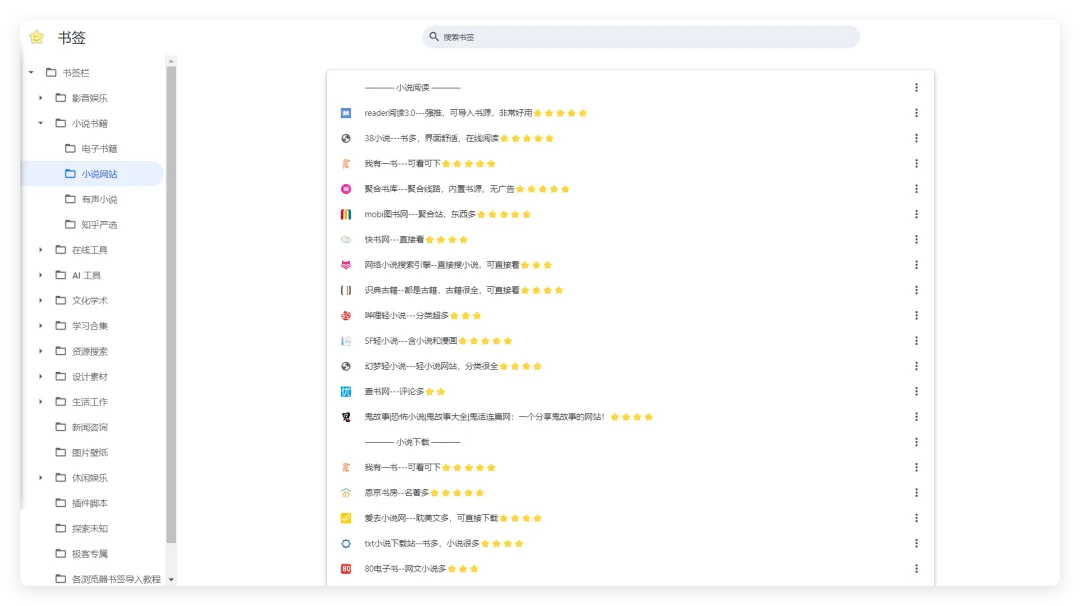Select the 有声小说 folder
Screen dimensions: 1080x606
pos(92,199)
